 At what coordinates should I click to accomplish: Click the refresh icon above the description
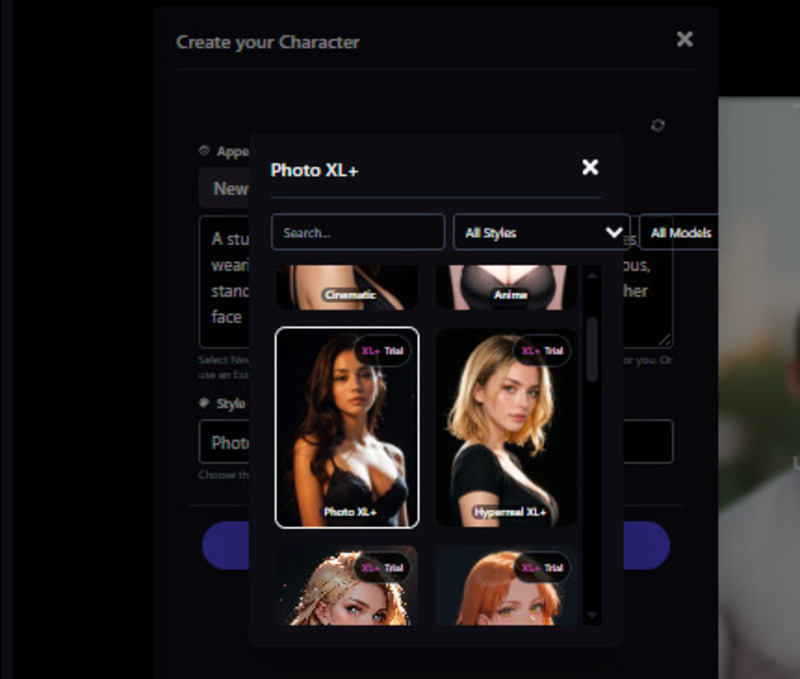coord(657,125)
